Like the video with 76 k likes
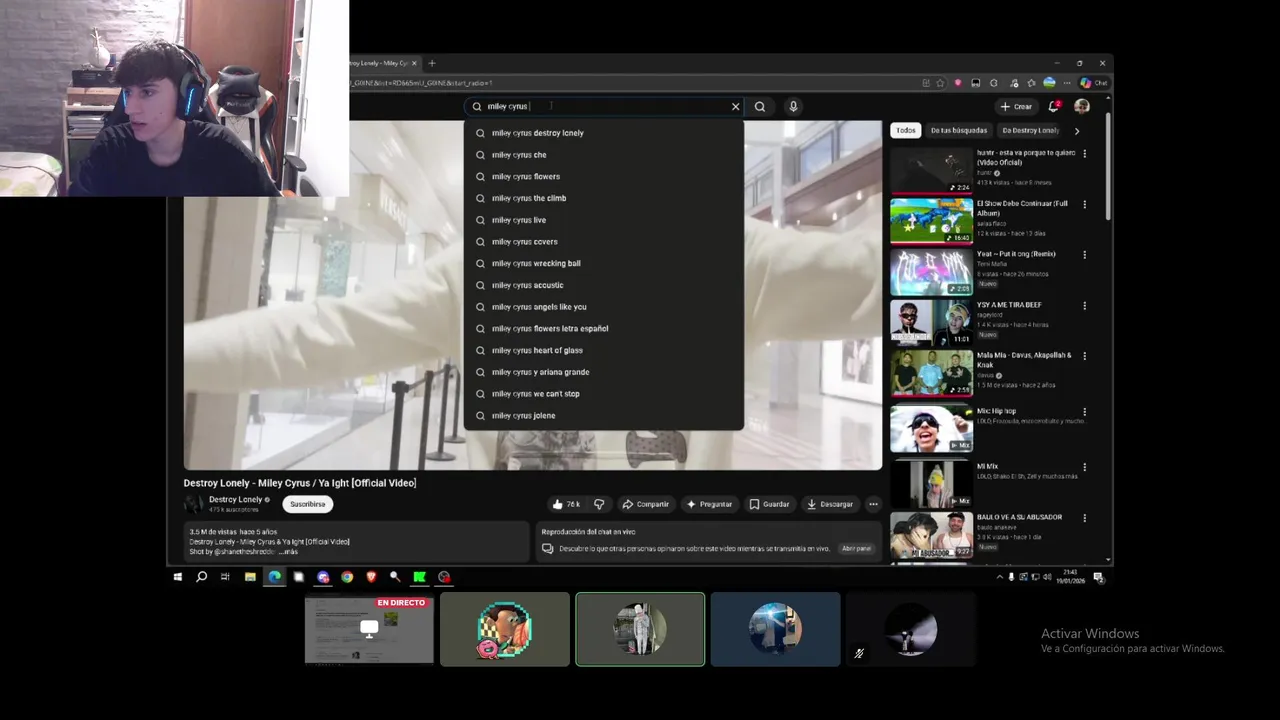Image resolution: width=1280 pixels, height=720 pixels. coord(566,504)
